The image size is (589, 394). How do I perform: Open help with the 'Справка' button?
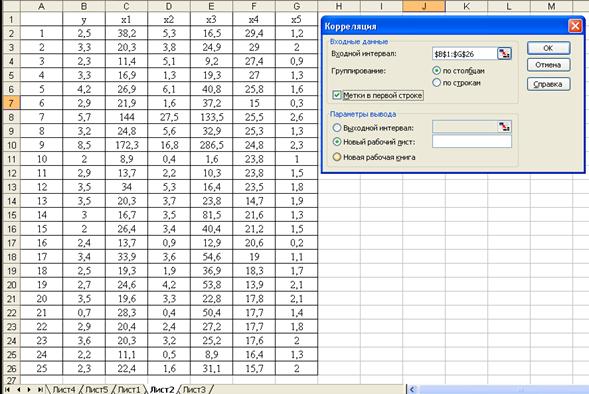coord(548,84)
